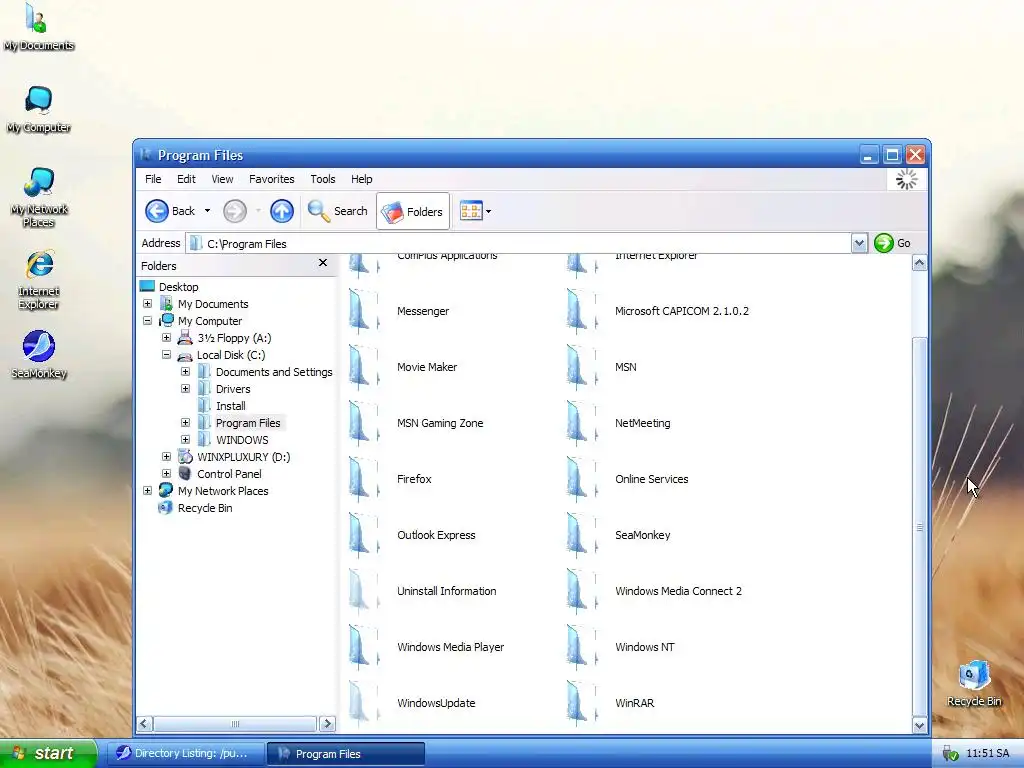Open the Views dropdown arrow
Viewport: 1024px width, 768px height.
coord(488,212)
